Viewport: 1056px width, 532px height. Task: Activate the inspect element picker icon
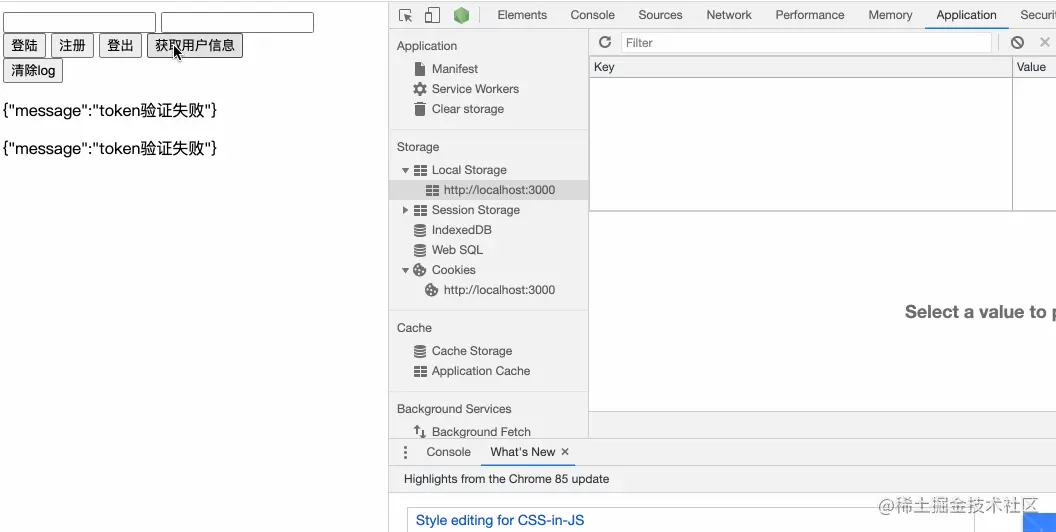(405, 15)
